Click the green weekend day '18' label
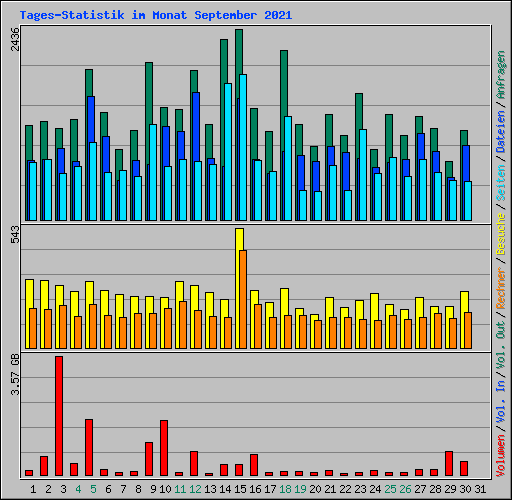512x500 pixels. (285, 489)
